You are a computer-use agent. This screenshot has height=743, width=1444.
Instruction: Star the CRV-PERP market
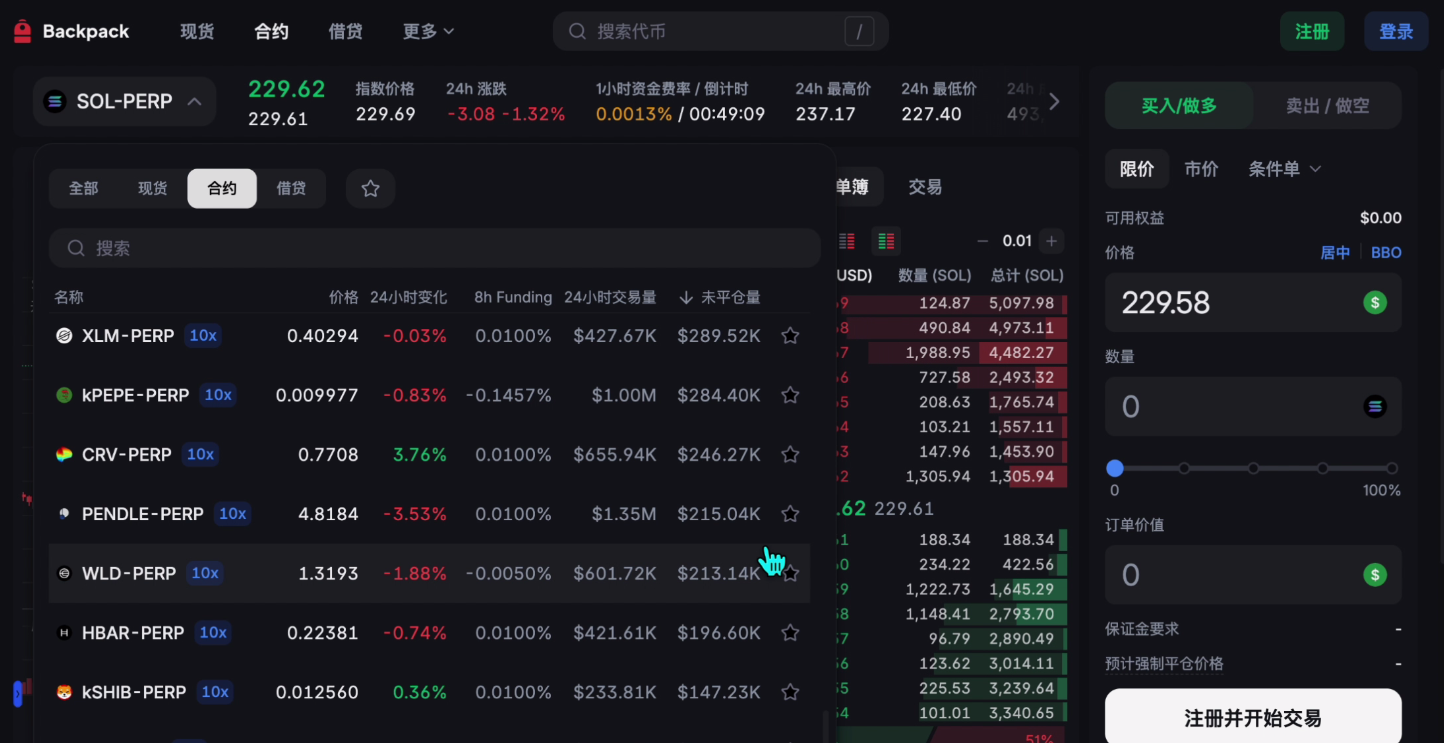[790, 455]
